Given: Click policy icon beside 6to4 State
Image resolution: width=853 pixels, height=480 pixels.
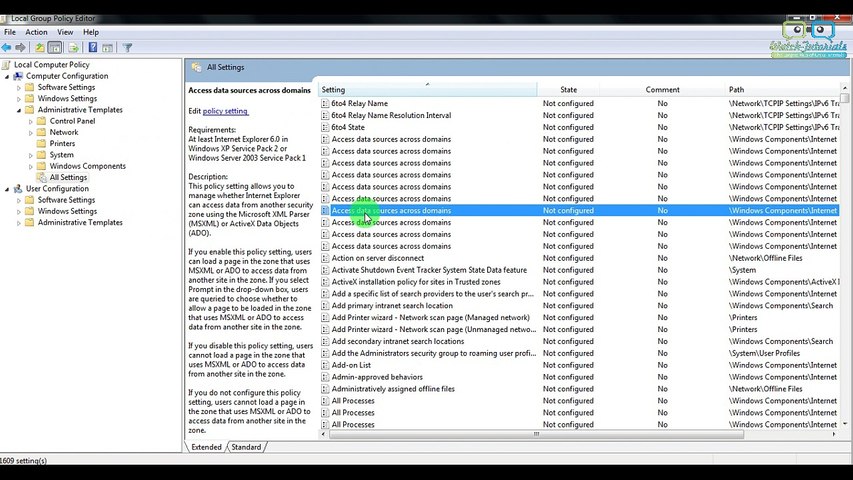Looking at the screenshot, I should tap(325, 127).
